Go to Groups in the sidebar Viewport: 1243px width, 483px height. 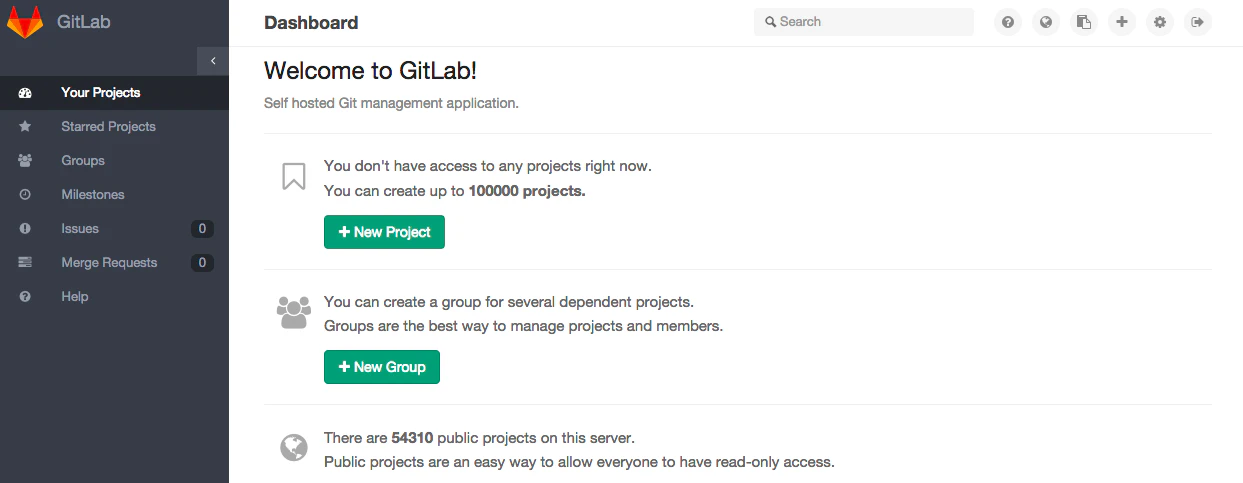(114, 160)
